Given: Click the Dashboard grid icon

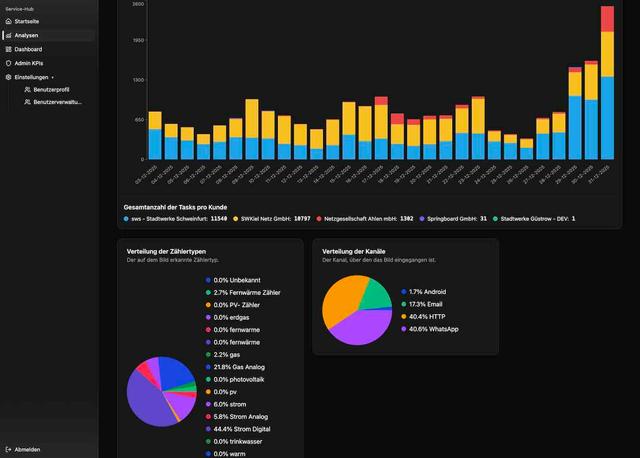Looking at the screenshot, I should (x=9, y=49).
